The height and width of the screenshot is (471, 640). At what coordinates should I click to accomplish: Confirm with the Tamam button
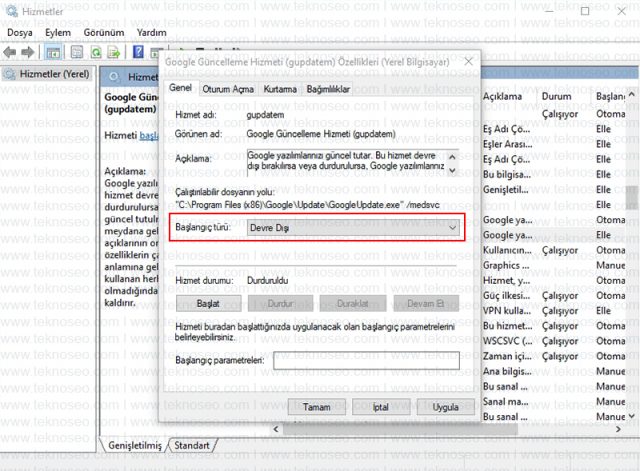coord(317,407)
